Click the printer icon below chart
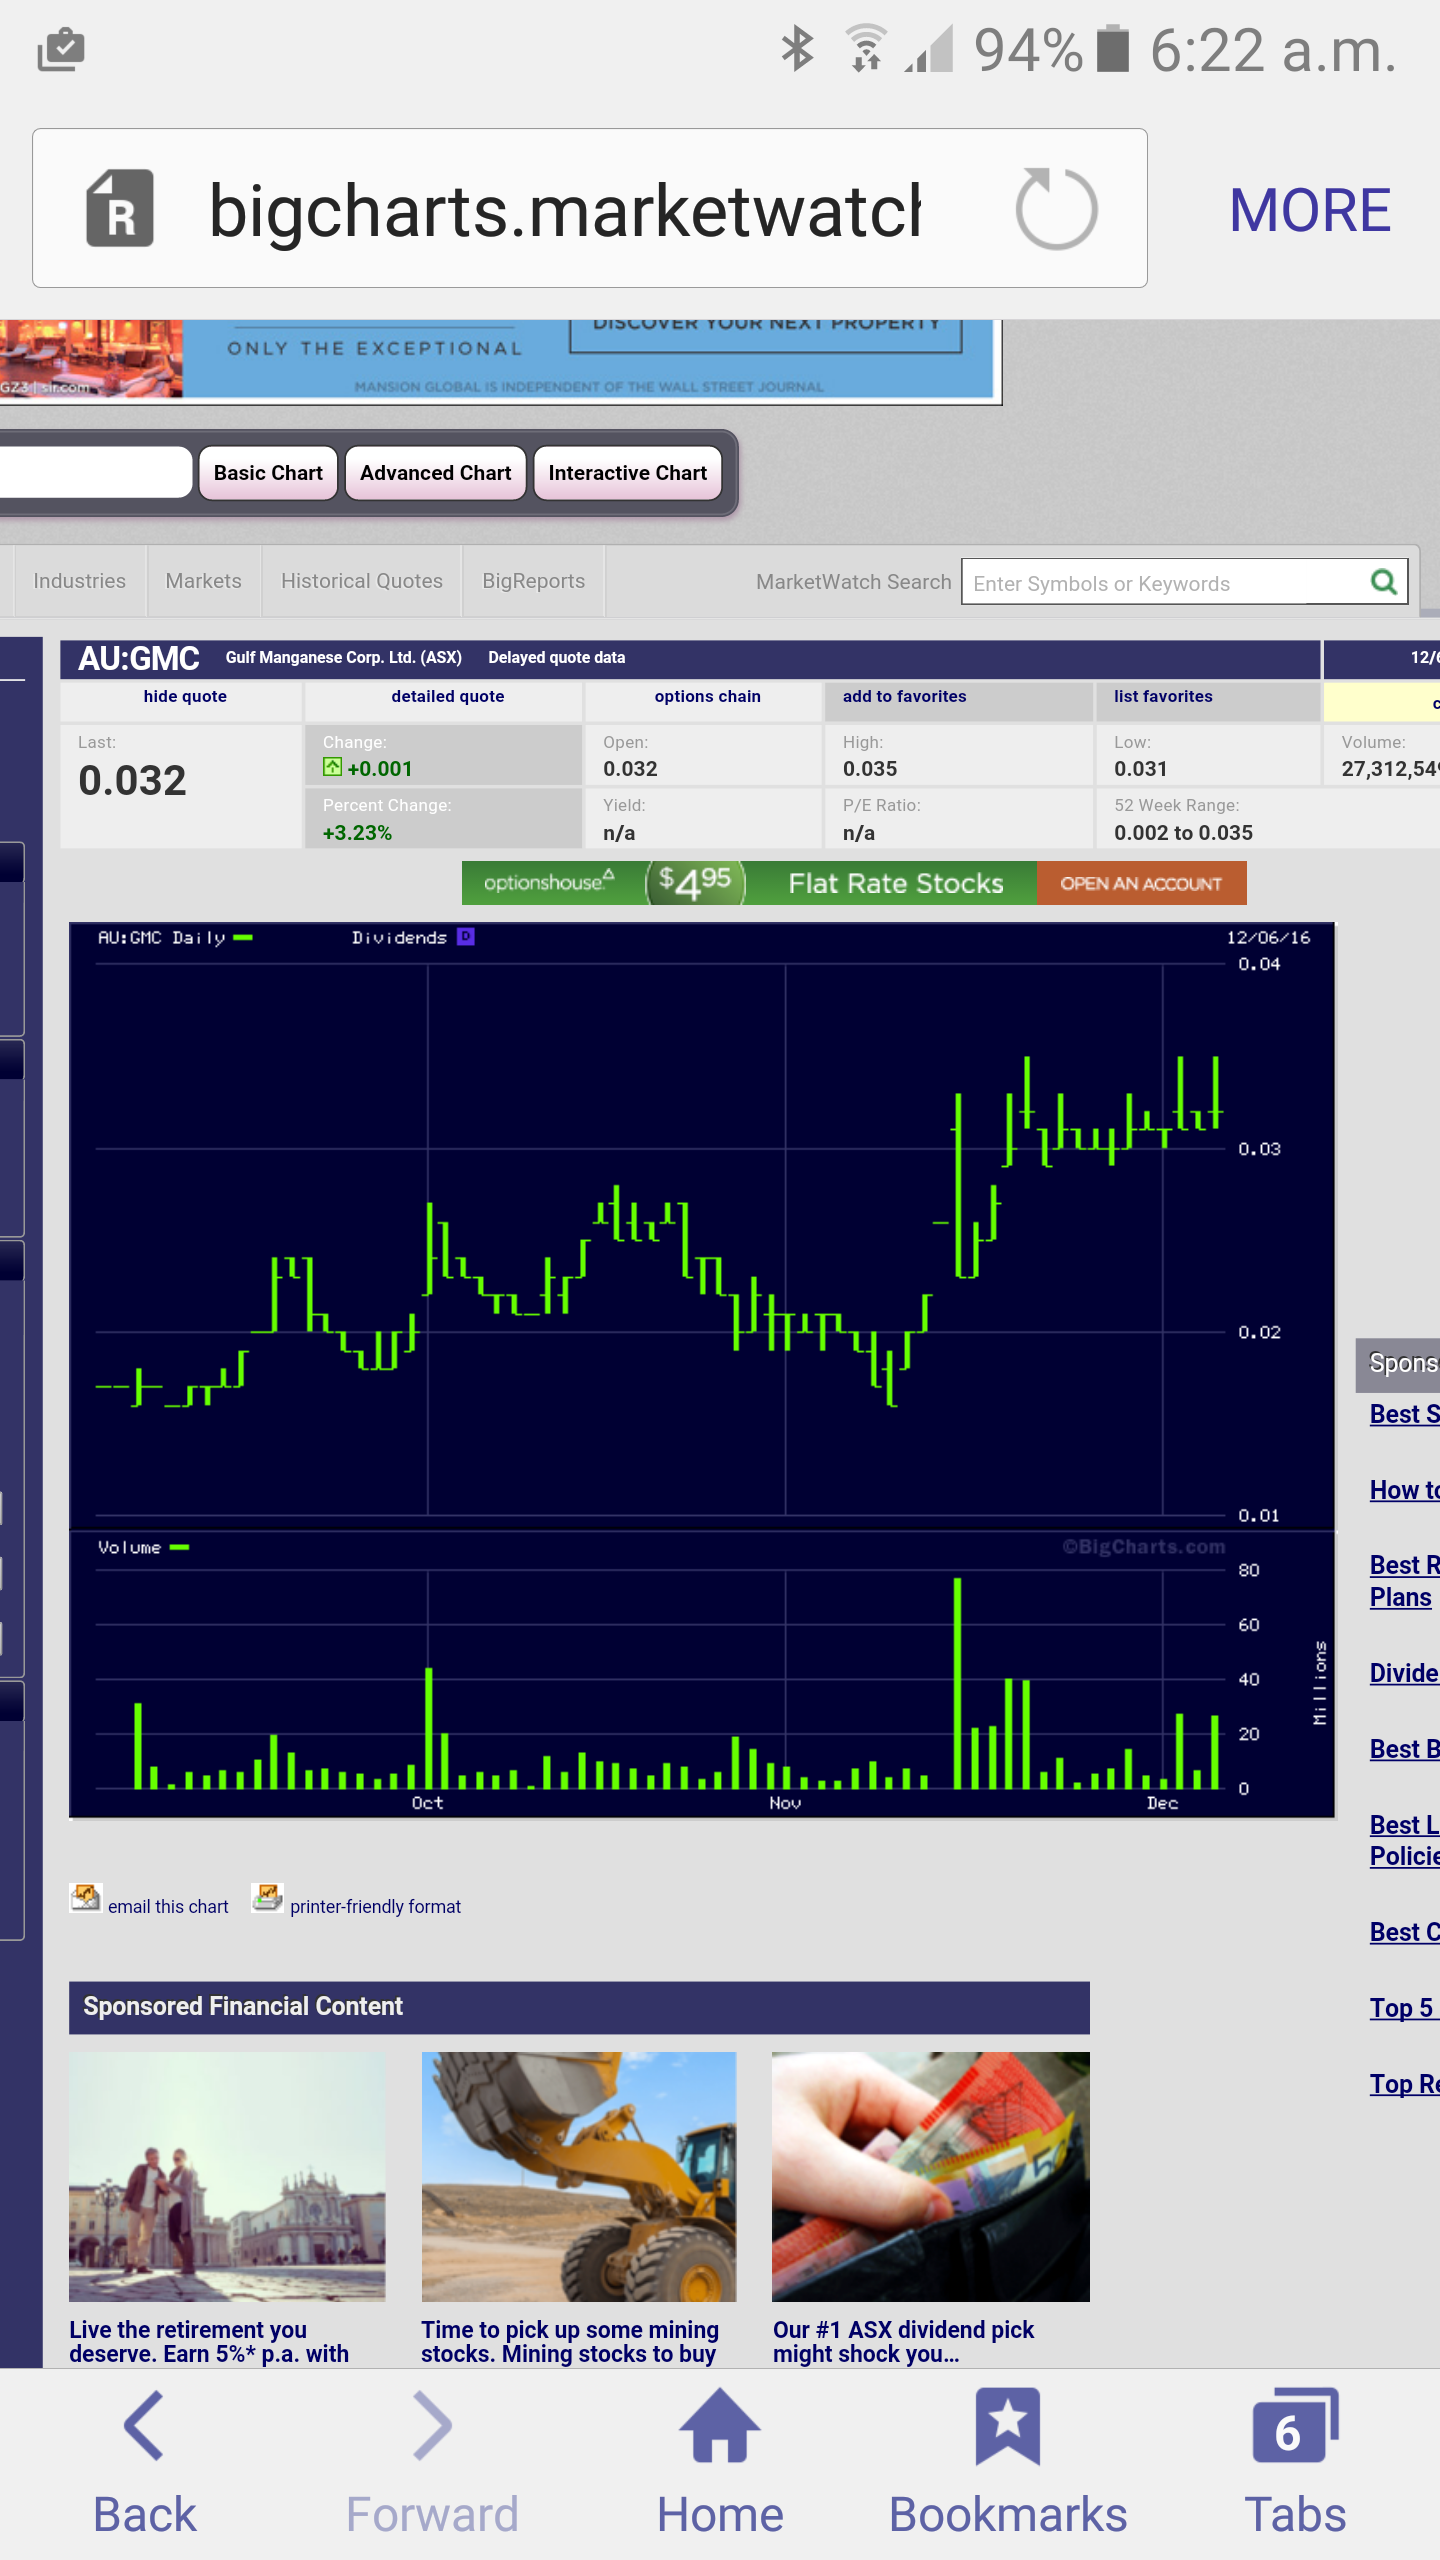 point(267,1898)
